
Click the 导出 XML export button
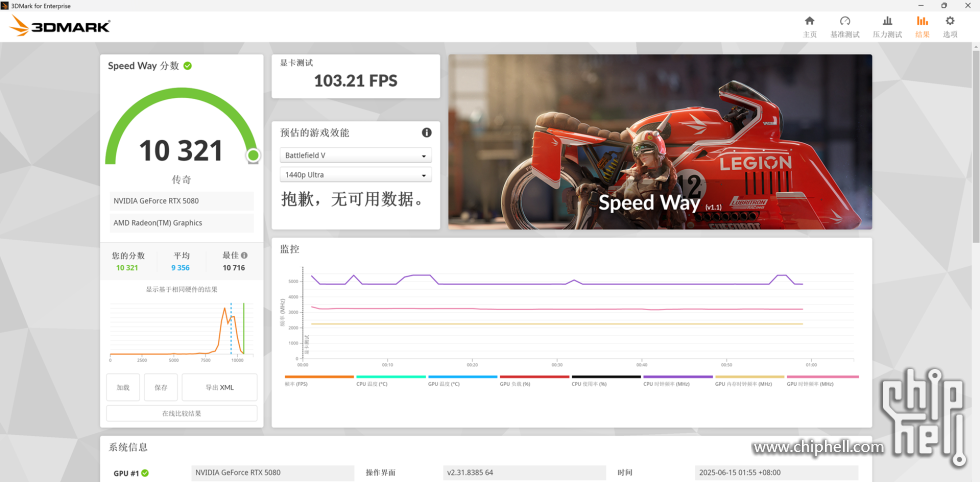tap(219, 388)
